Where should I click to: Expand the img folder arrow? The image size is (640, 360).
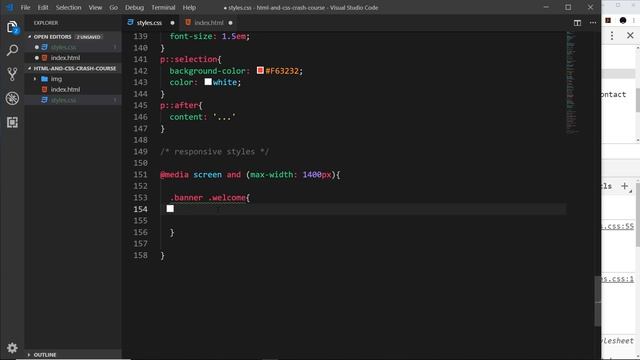tap(35, 79)
